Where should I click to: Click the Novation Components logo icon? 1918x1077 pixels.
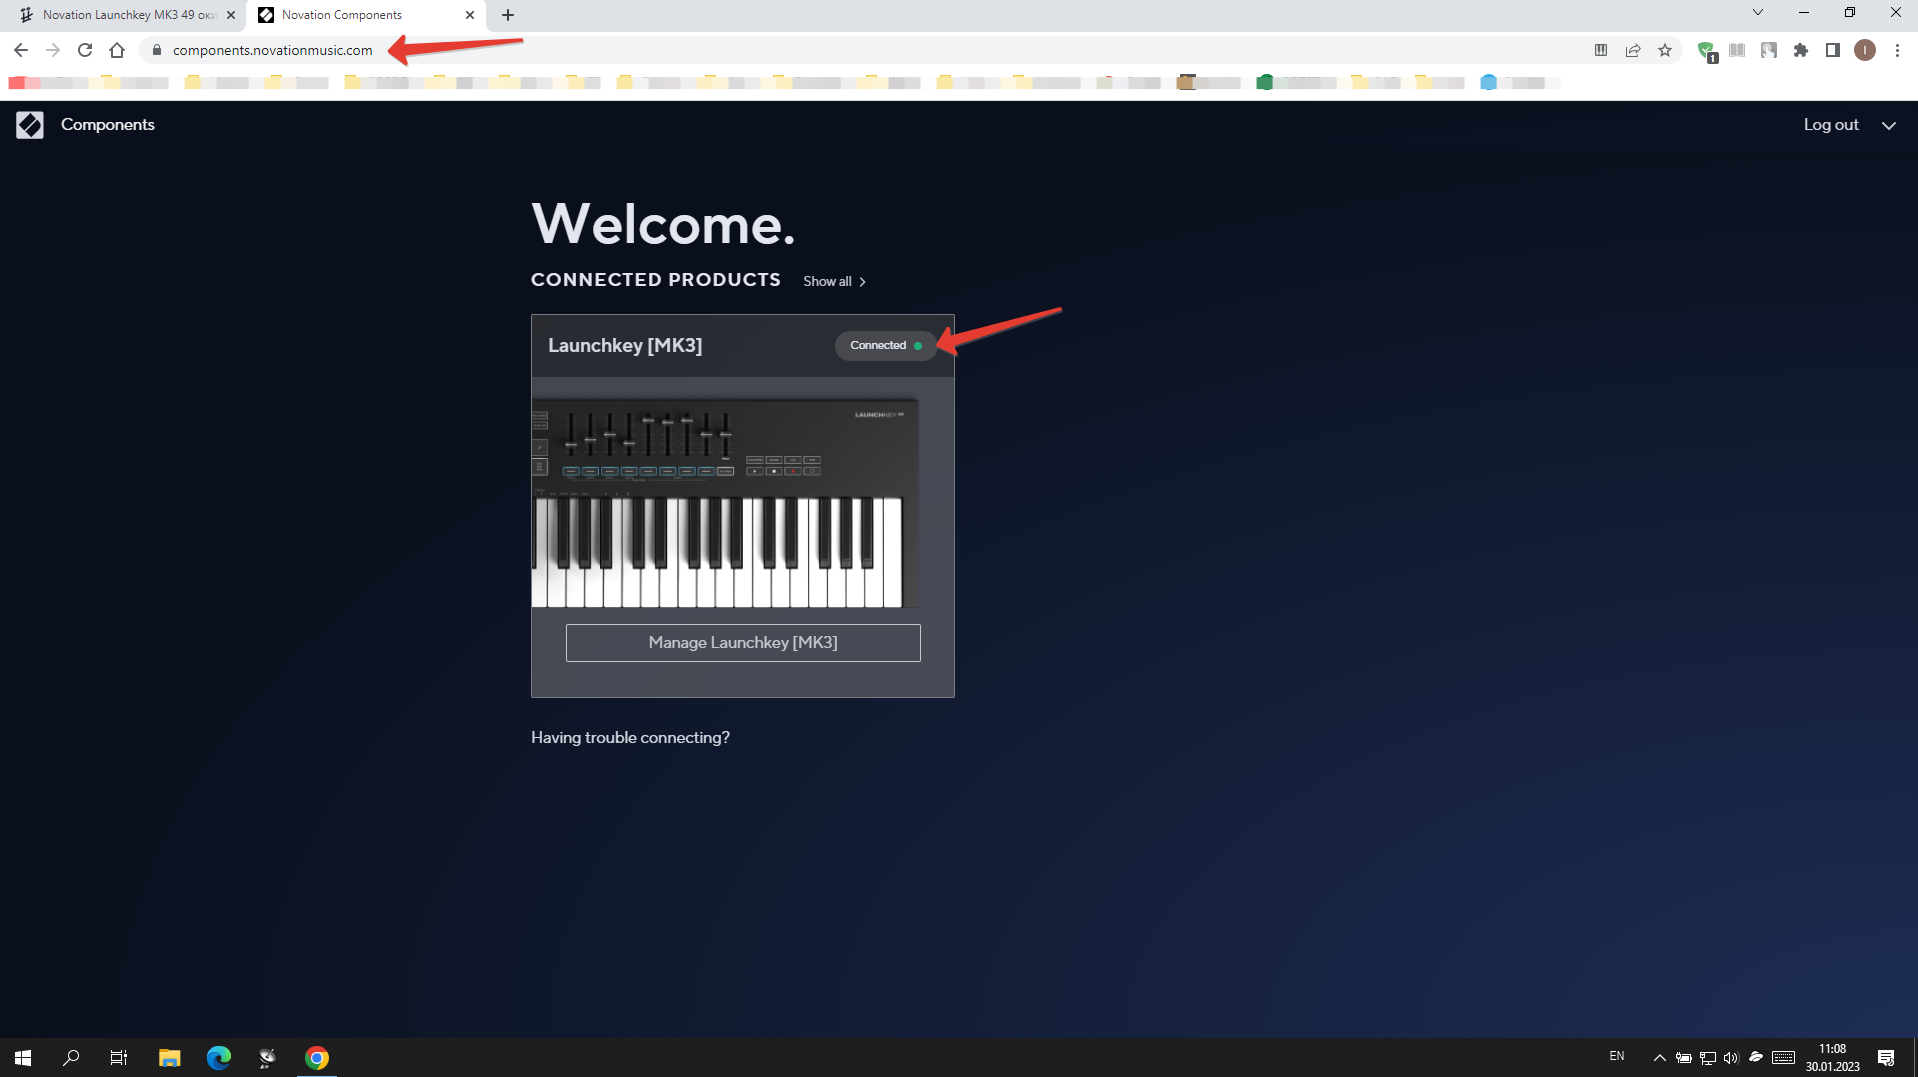(30, 125)
